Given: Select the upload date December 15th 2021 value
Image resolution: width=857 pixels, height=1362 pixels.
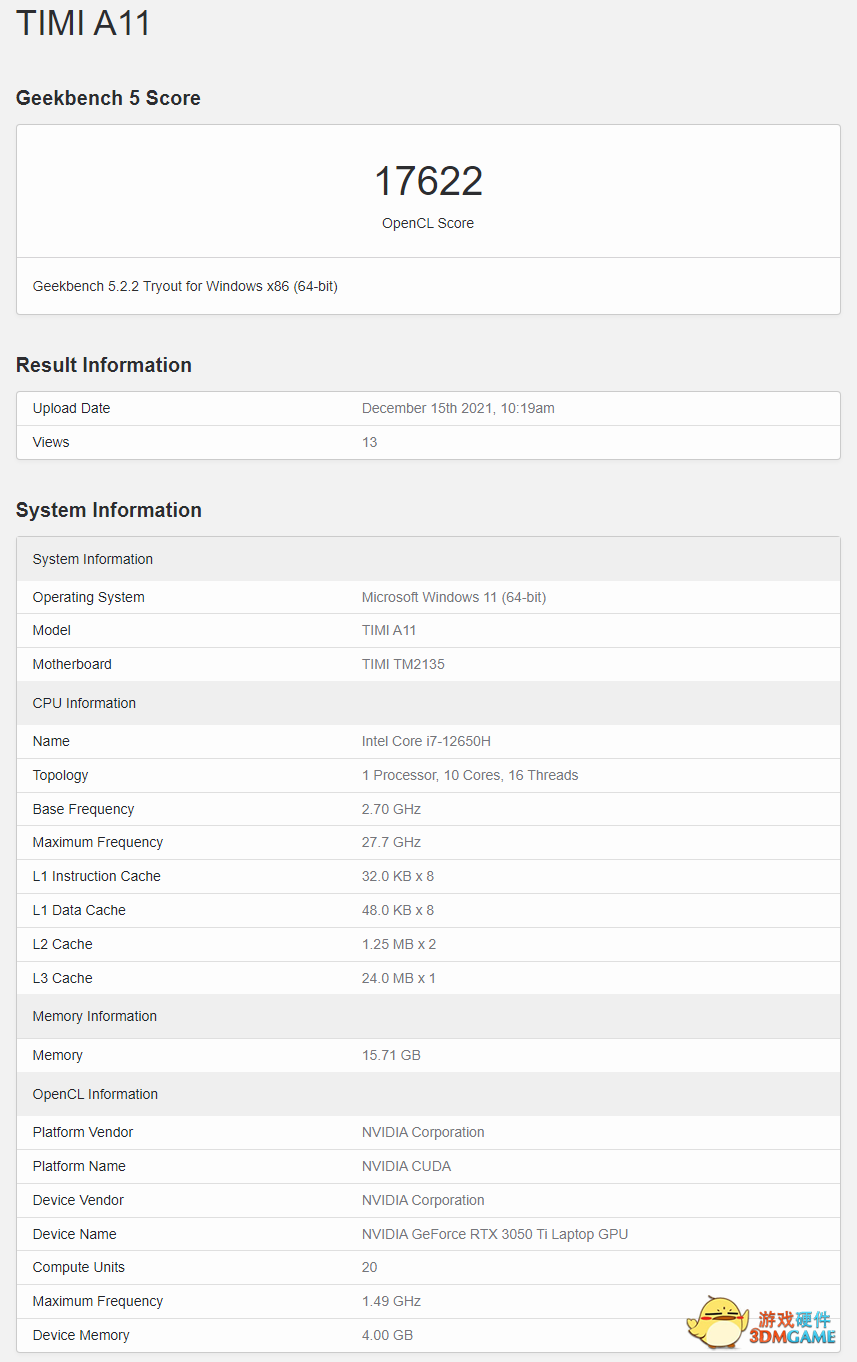Looking at the screenshot, I should [x=458, y=408].
